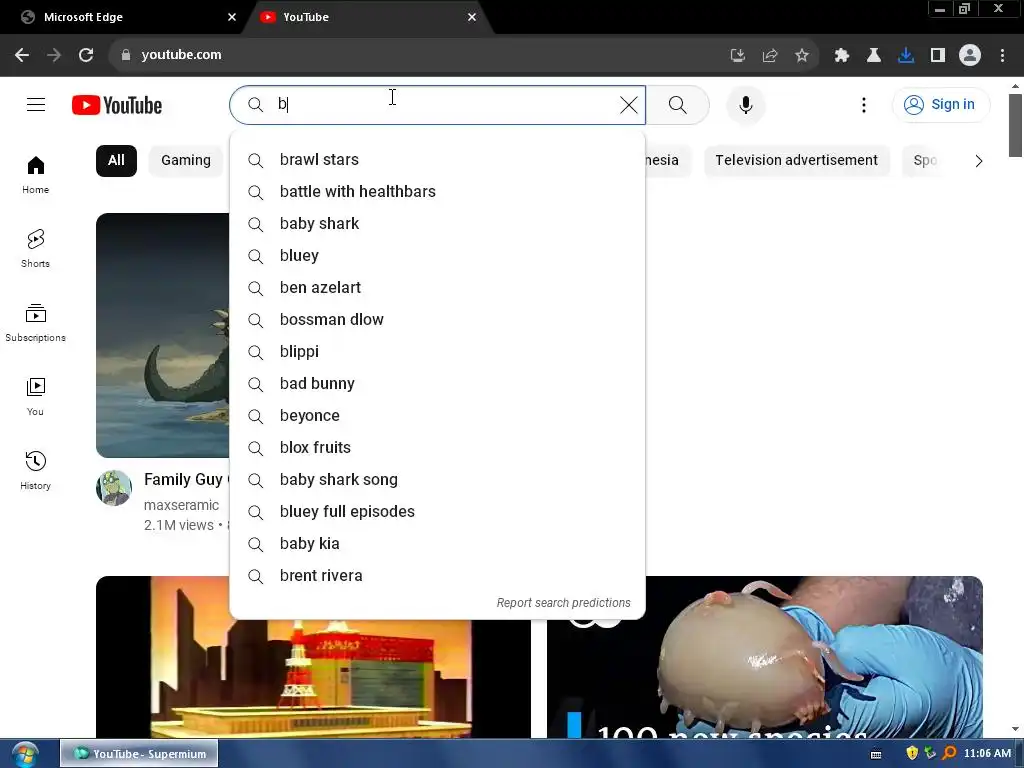Choose the 'brawl stars' suggestion

coord(438,160)
